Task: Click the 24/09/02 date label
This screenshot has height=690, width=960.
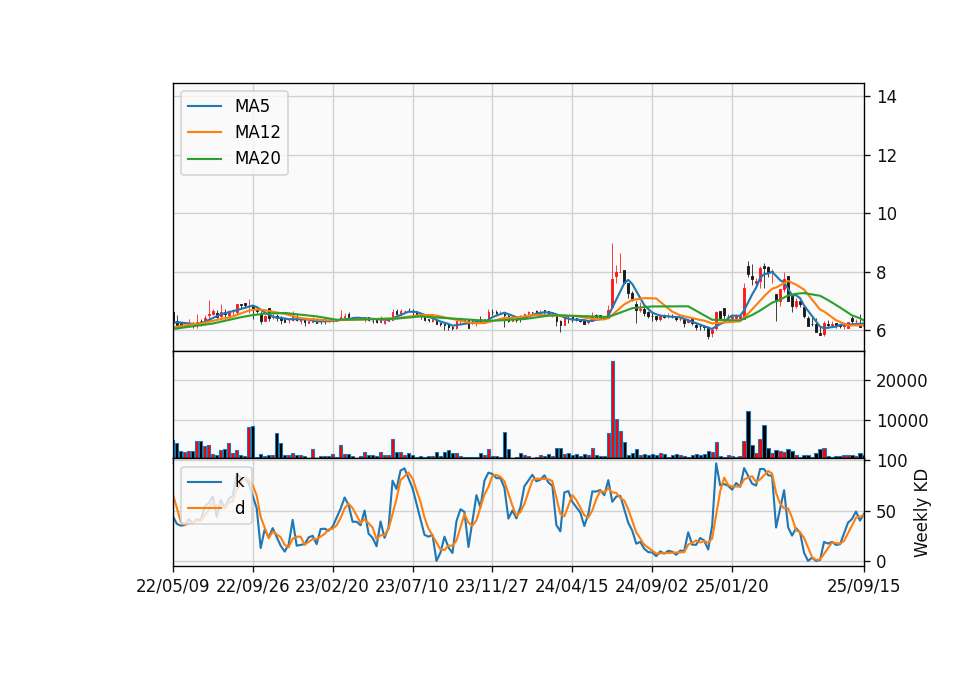Action: tap(651, 586)
